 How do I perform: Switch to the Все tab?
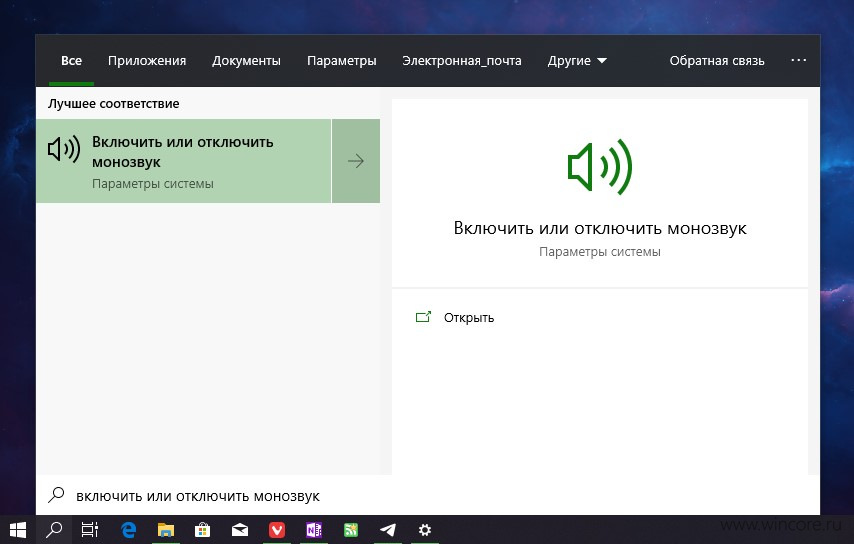click(x=71, y=60)
